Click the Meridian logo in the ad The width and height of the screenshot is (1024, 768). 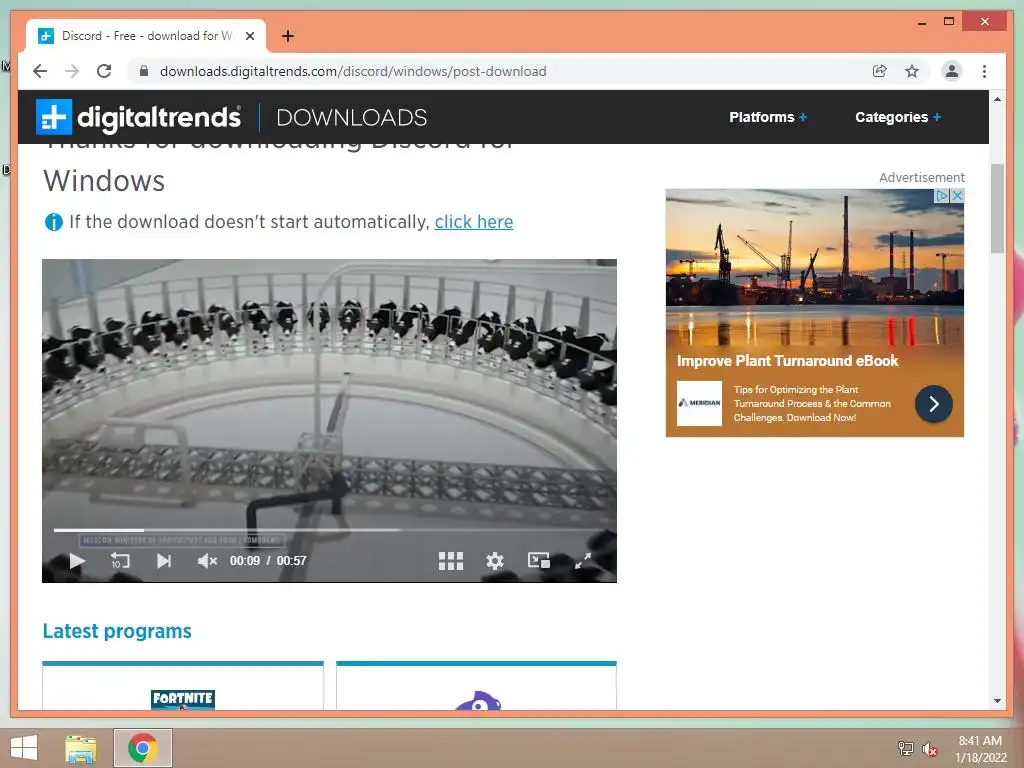[x=699, y=403]
